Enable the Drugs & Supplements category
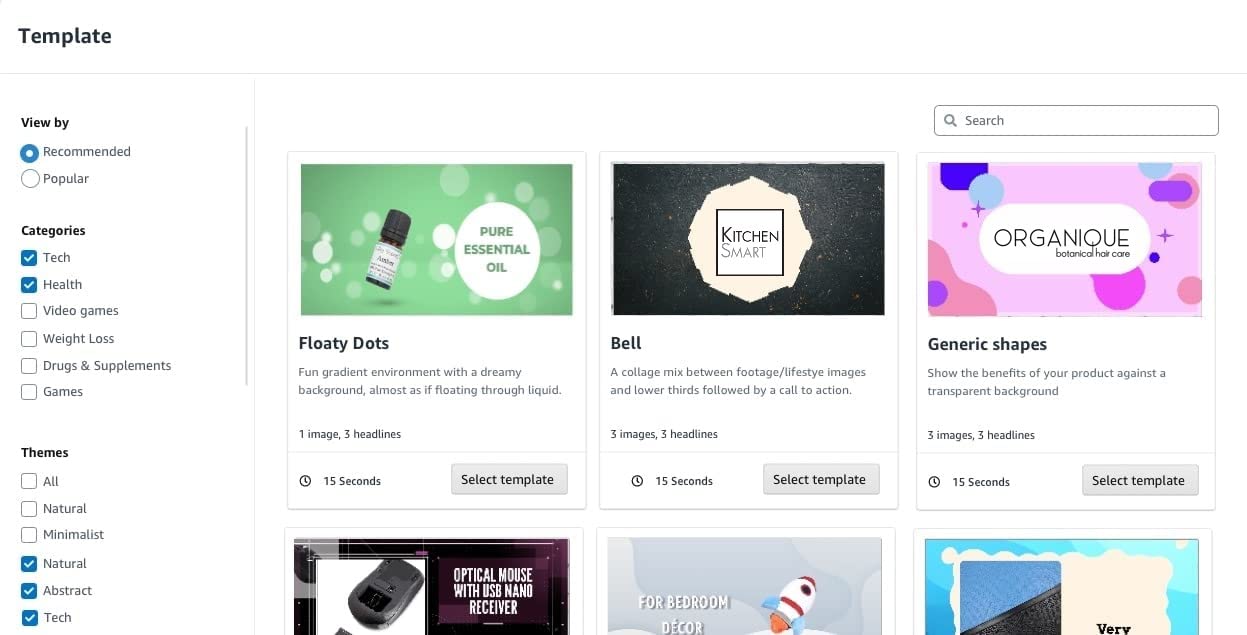The height and width of the screenshot is (635, 1247). [x=28, y=365]
